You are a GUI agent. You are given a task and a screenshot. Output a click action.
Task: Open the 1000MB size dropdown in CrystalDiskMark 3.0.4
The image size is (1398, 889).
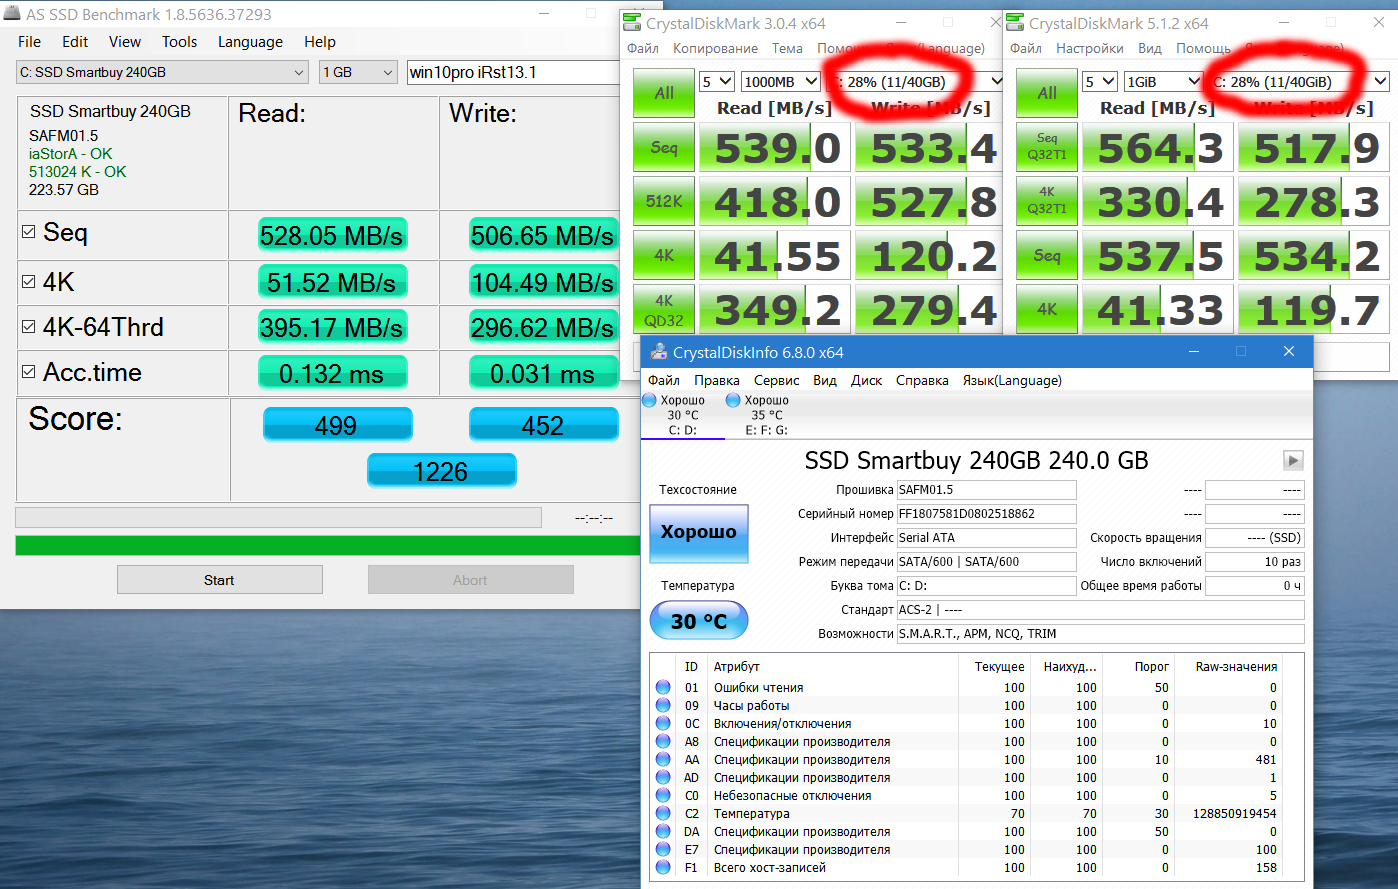coord(780,82)
